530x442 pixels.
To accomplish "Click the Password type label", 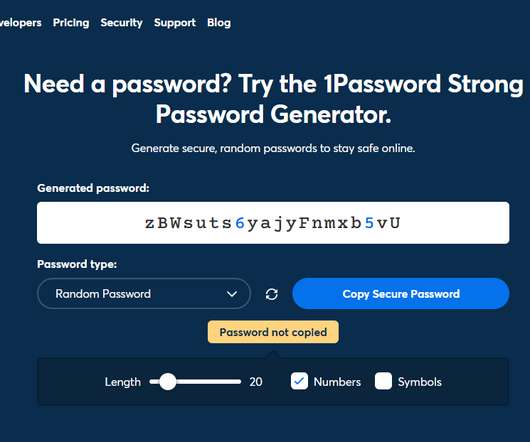I will 77,264.
